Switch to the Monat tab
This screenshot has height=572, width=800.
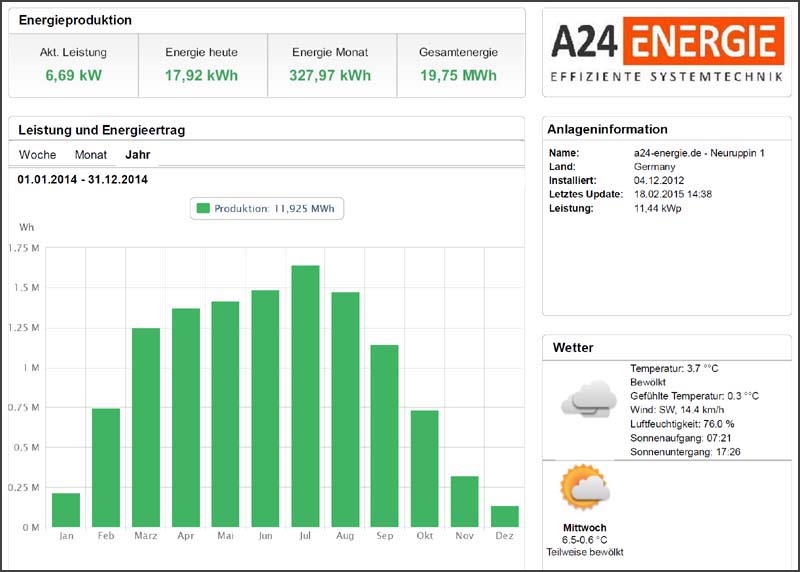tap(91, 155)
